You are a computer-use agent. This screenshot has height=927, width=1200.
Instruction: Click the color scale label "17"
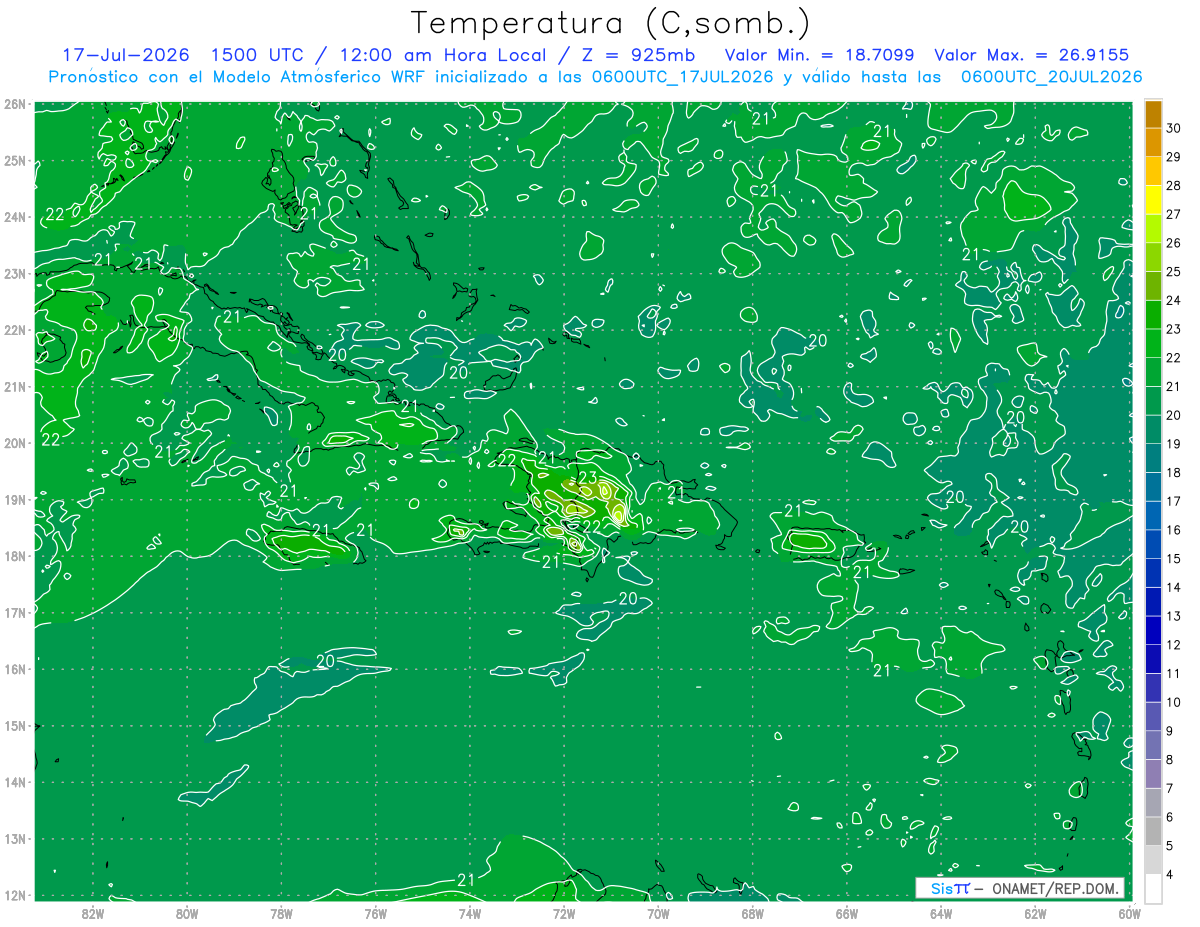(x=1173, y=501)
